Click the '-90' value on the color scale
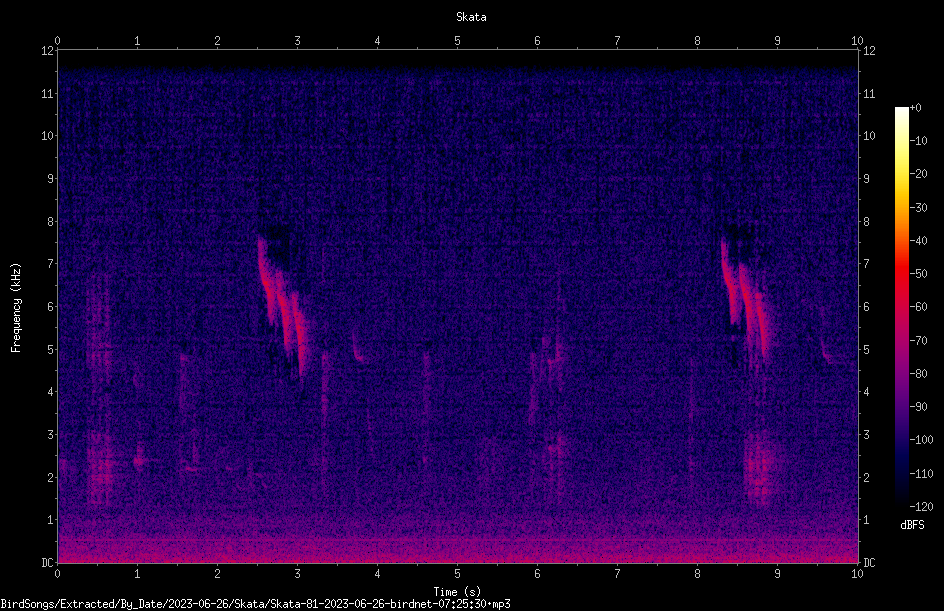This screenshot has width=944, height=611. click(x=918, y=407)
